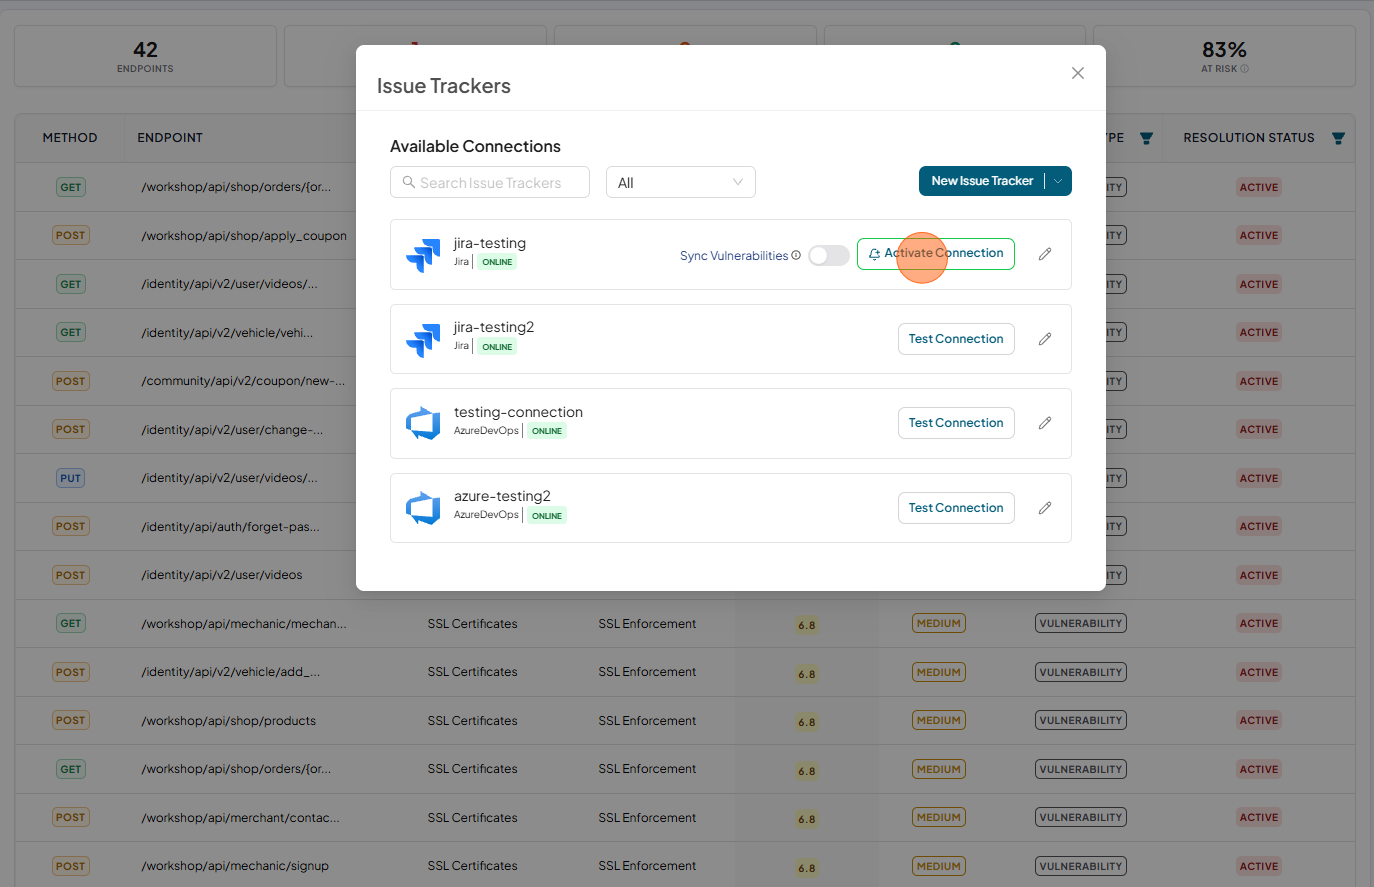Open /identity/api/v2/vehicle/vehi... endpoint
This screenshot has height=887, width=1374.
pyautogui.click(x=227, y=333)
